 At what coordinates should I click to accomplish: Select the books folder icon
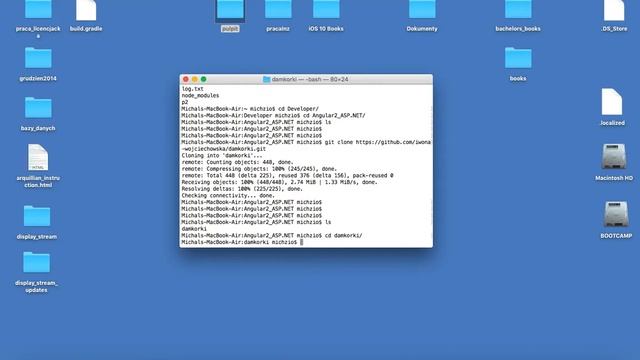tap(518, 58)
